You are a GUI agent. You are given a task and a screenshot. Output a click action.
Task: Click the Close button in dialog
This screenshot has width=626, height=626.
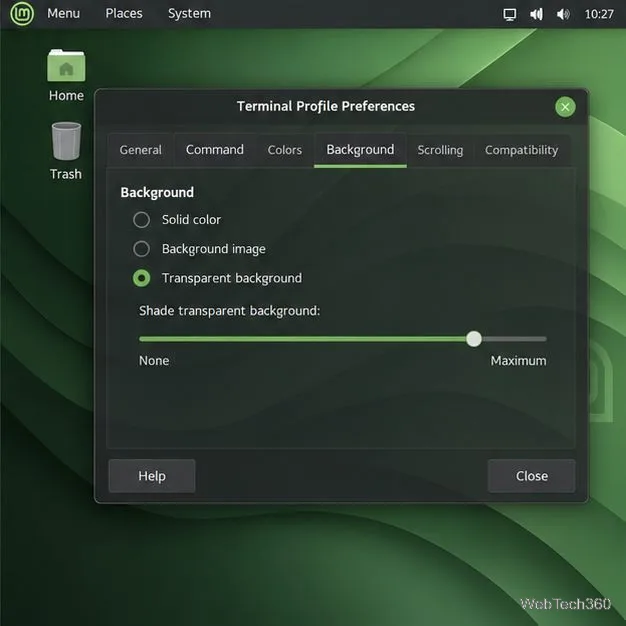[531, 476]
